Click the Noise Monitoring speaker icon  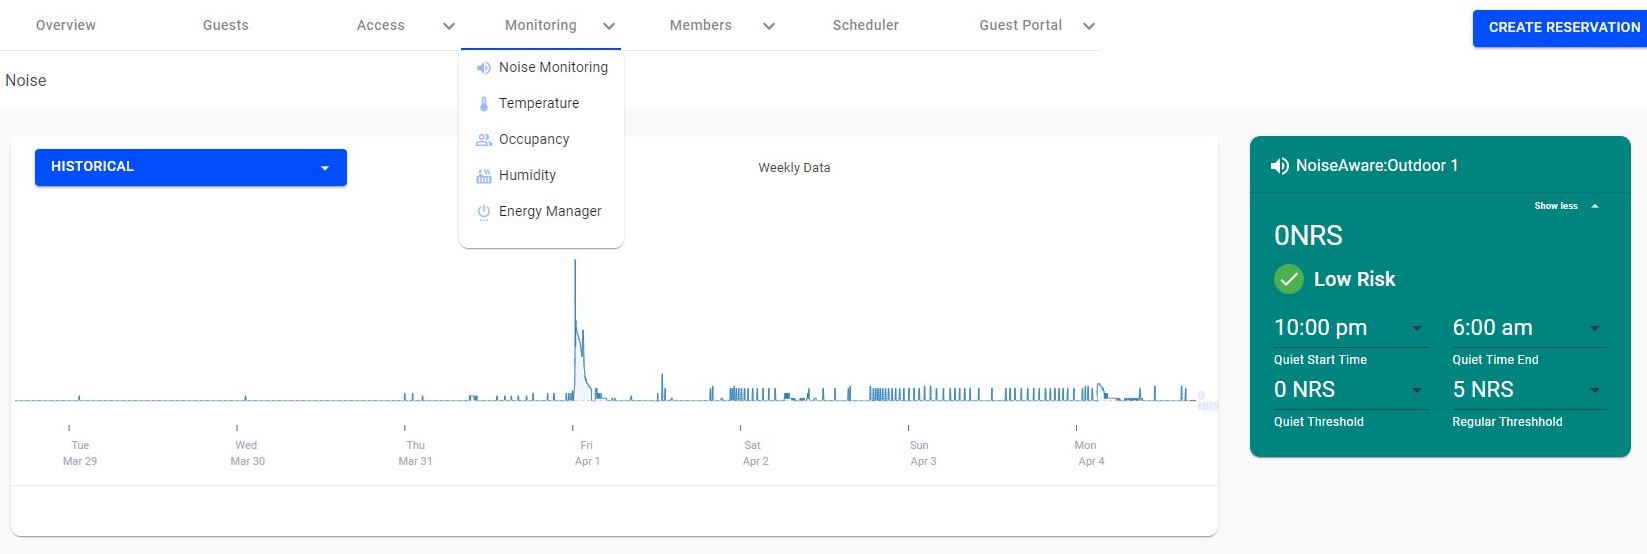pos(483,68)
